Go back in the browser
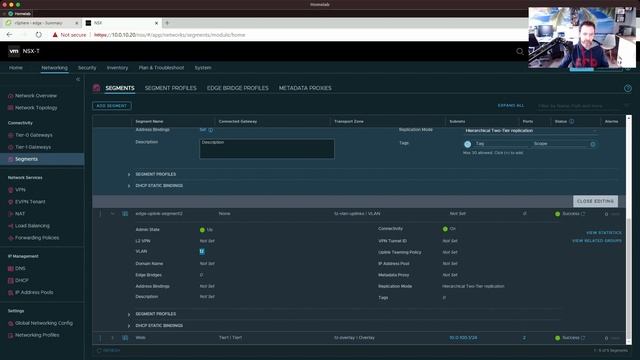The image size is (640, 360). [9, 35]
